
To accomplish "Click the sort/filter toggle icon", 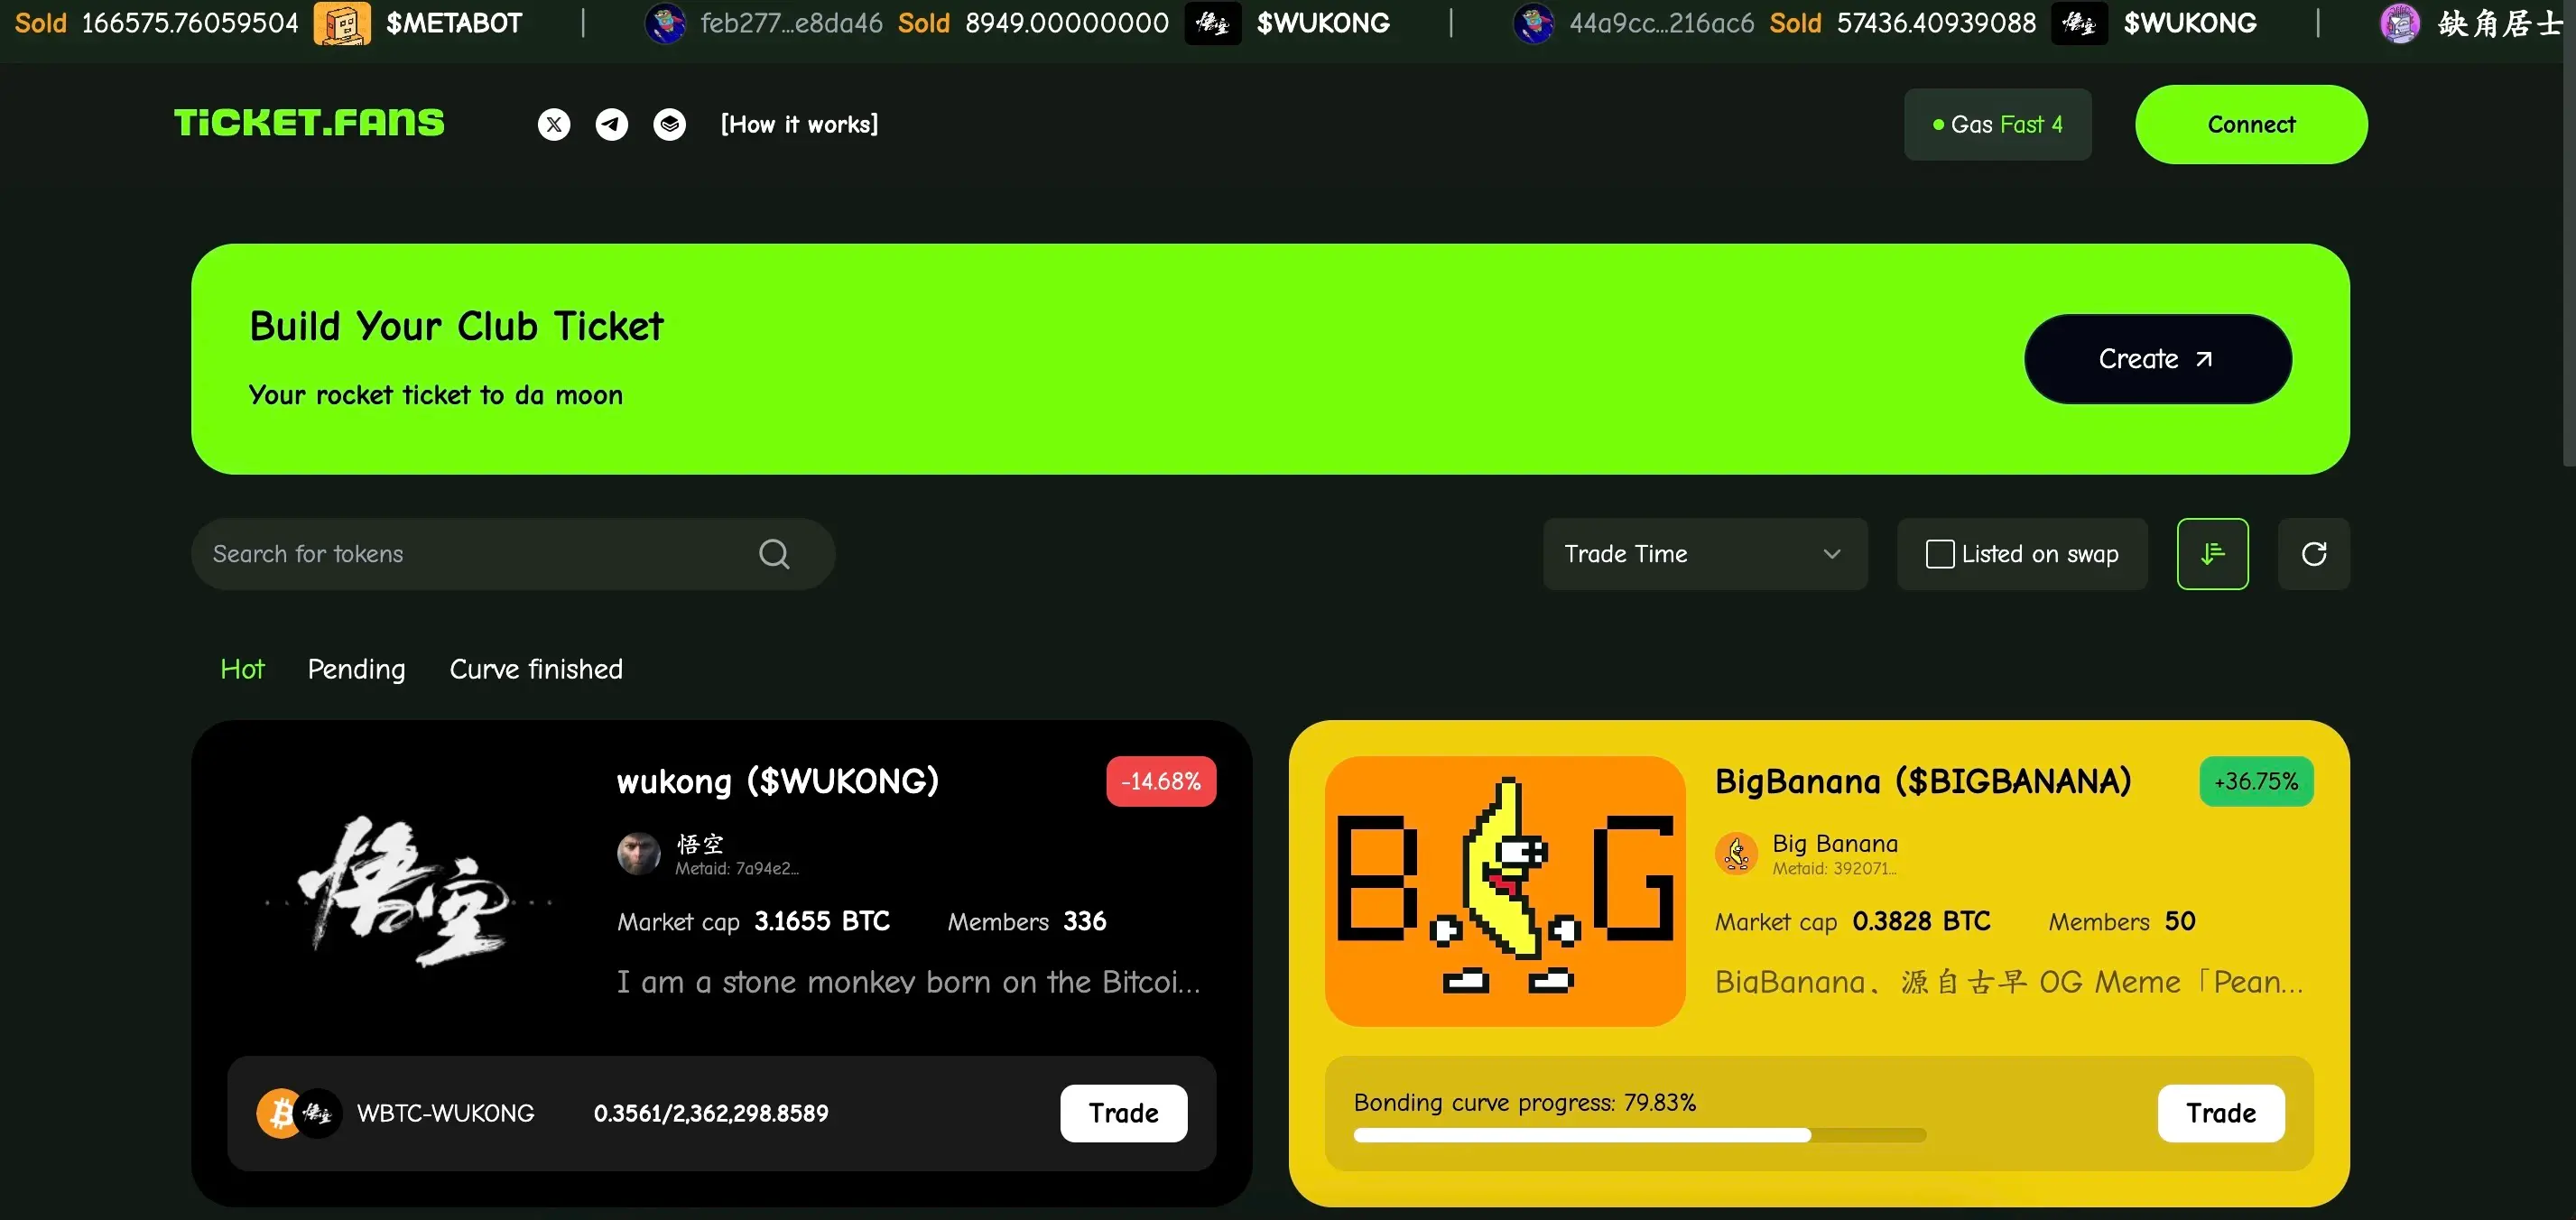I will 2213,551.
